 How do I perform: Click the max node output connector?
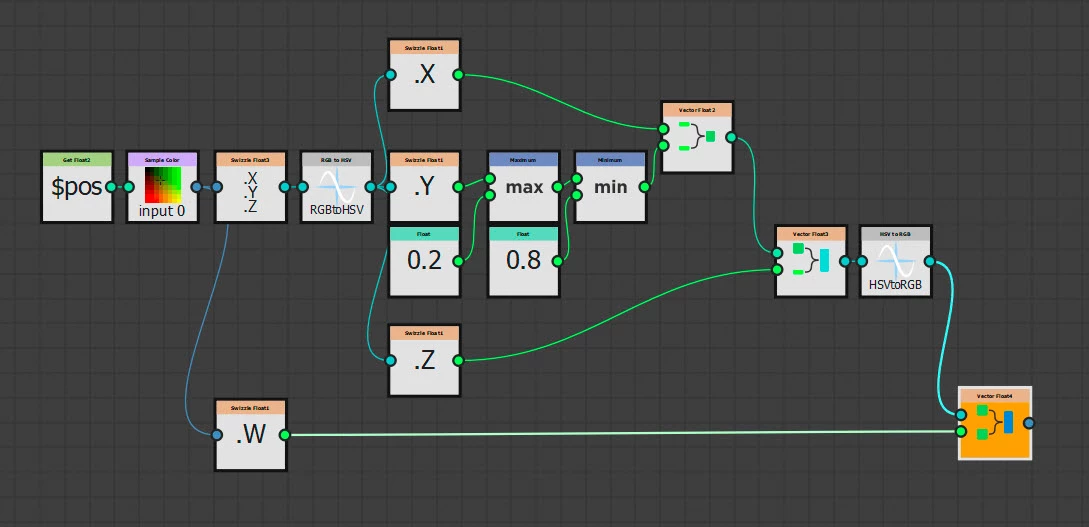coord(557,187)
